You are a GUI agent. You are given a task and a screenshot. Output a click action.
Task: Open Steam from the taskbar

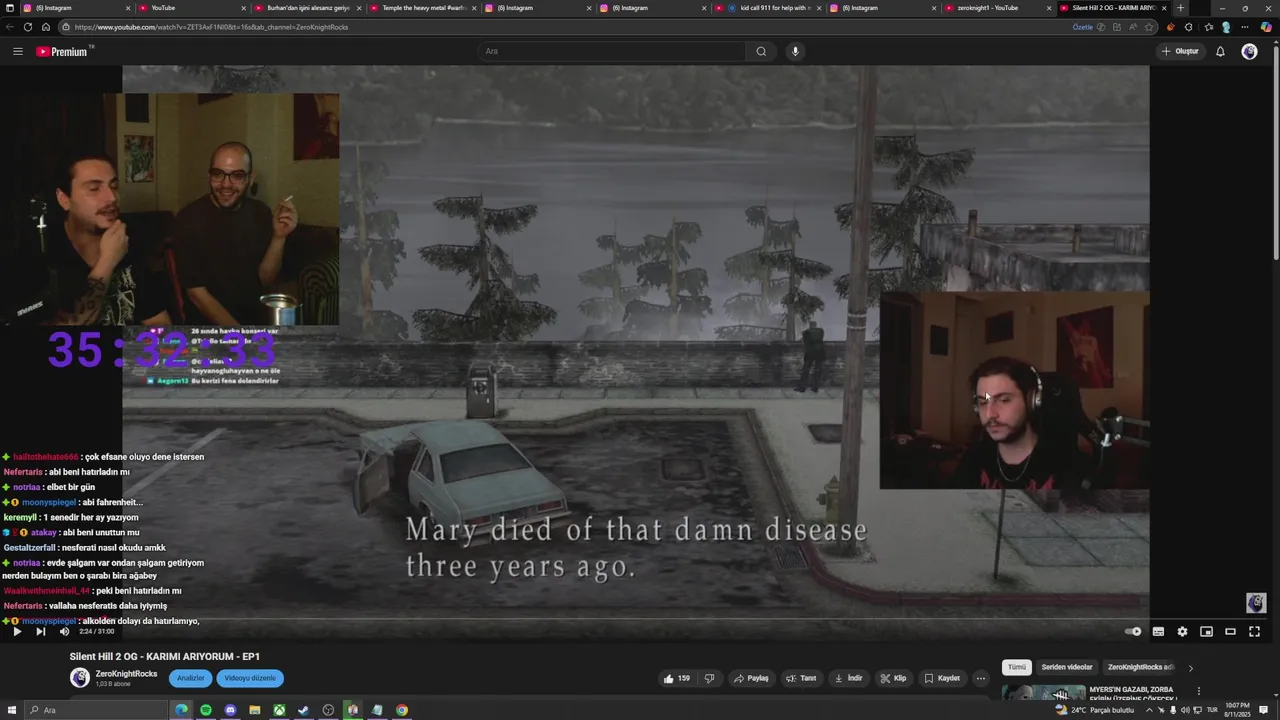click(x=304, y=710)
